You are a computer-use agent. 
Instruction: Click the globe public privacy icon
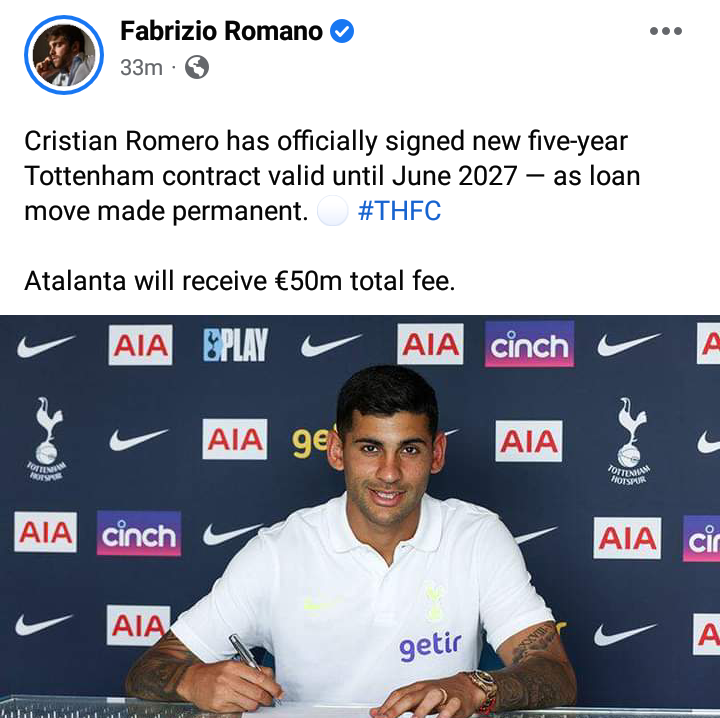[197, 67]
